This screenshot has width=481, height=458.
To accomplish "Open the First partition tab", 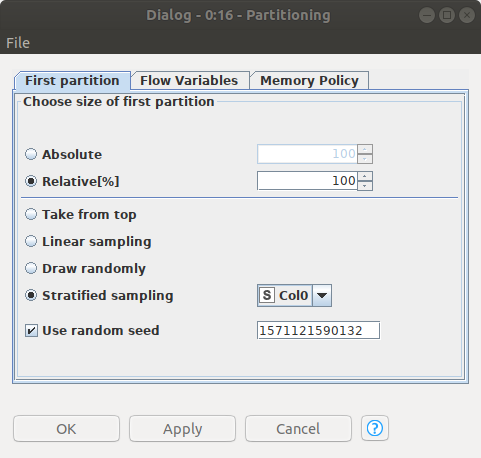I will point(72,81).
